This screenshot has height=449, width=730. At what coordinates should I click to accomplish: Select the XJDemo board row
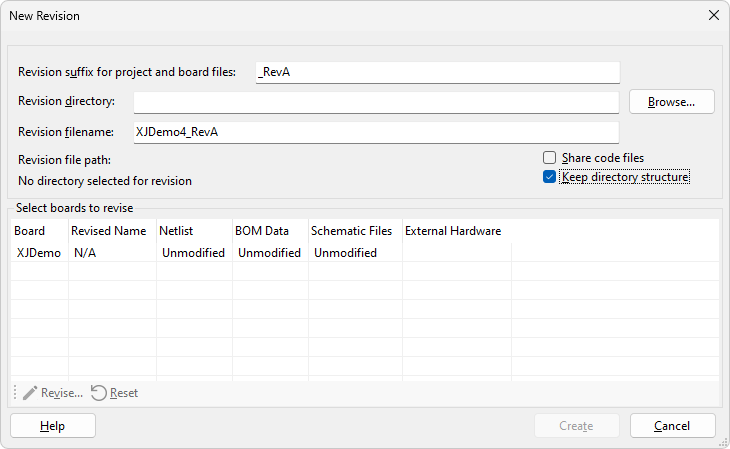click(x=39, y=253)
